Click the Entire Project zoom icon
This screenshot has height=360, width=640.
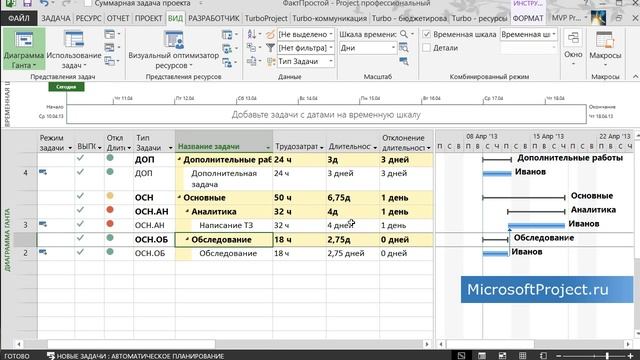(404, 48)
